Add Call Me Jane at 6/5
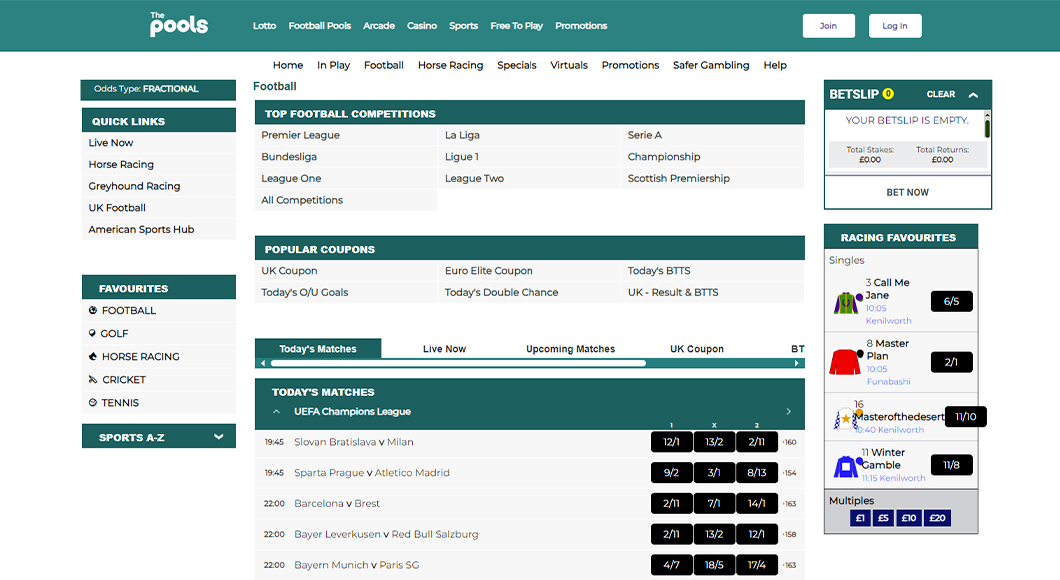This screenshot has height=580, width=1060. point(951,301)
